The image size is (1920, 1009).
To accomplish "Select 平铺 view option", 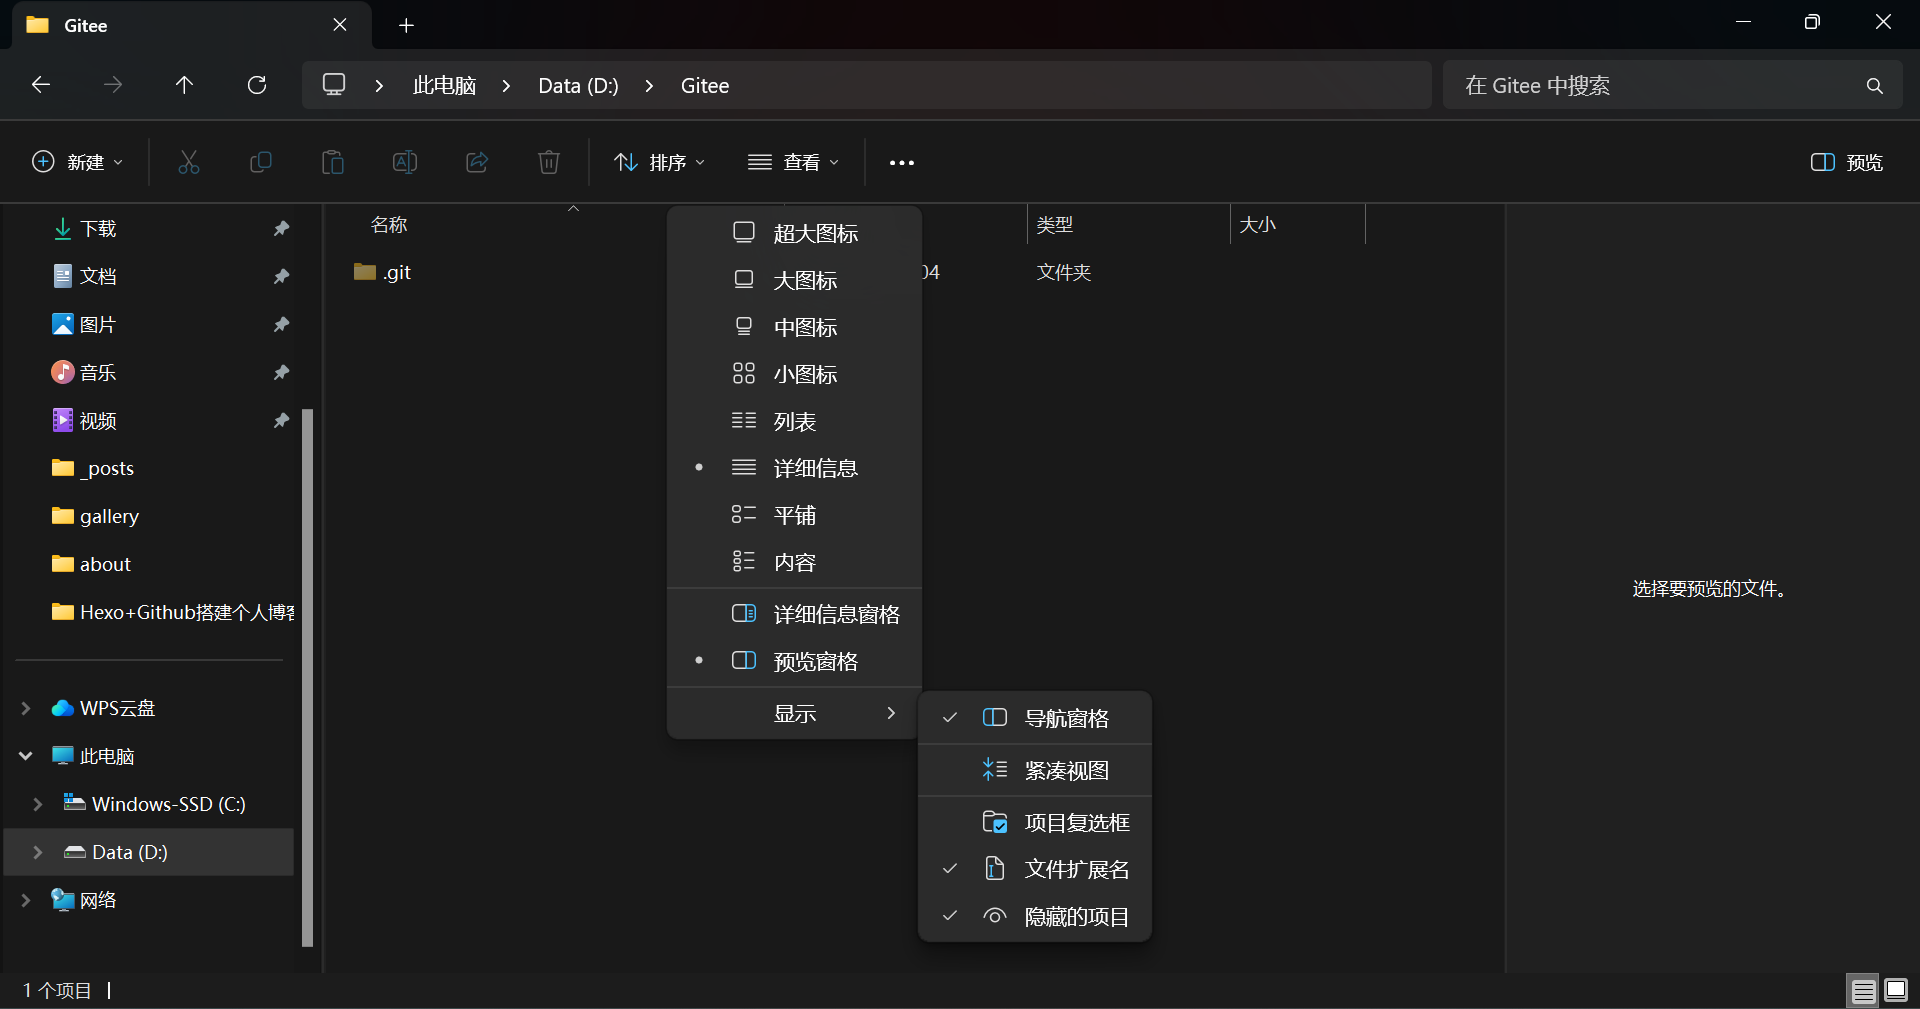I will pyautogui.click(x=794, y=515).
